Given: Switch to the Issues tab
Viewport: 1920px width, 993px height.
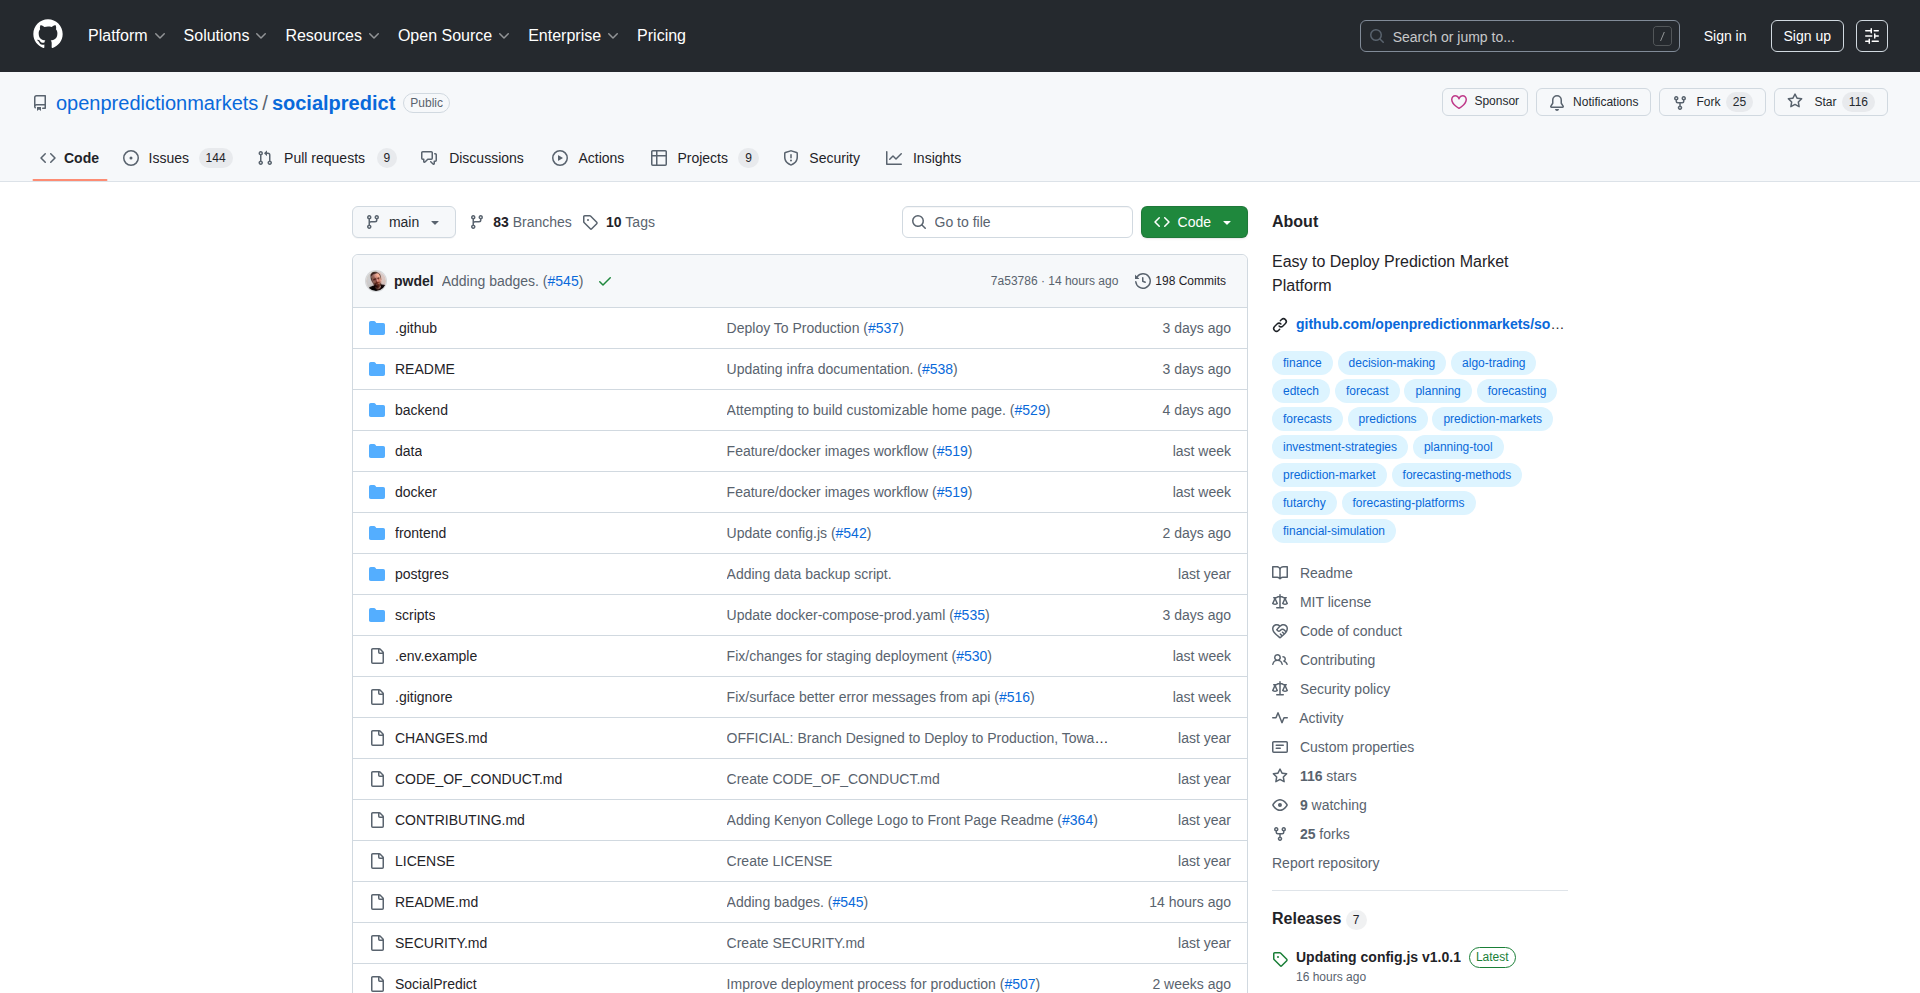Looking at the screenshot, I should pyautogui.click(x=169, y=158).
